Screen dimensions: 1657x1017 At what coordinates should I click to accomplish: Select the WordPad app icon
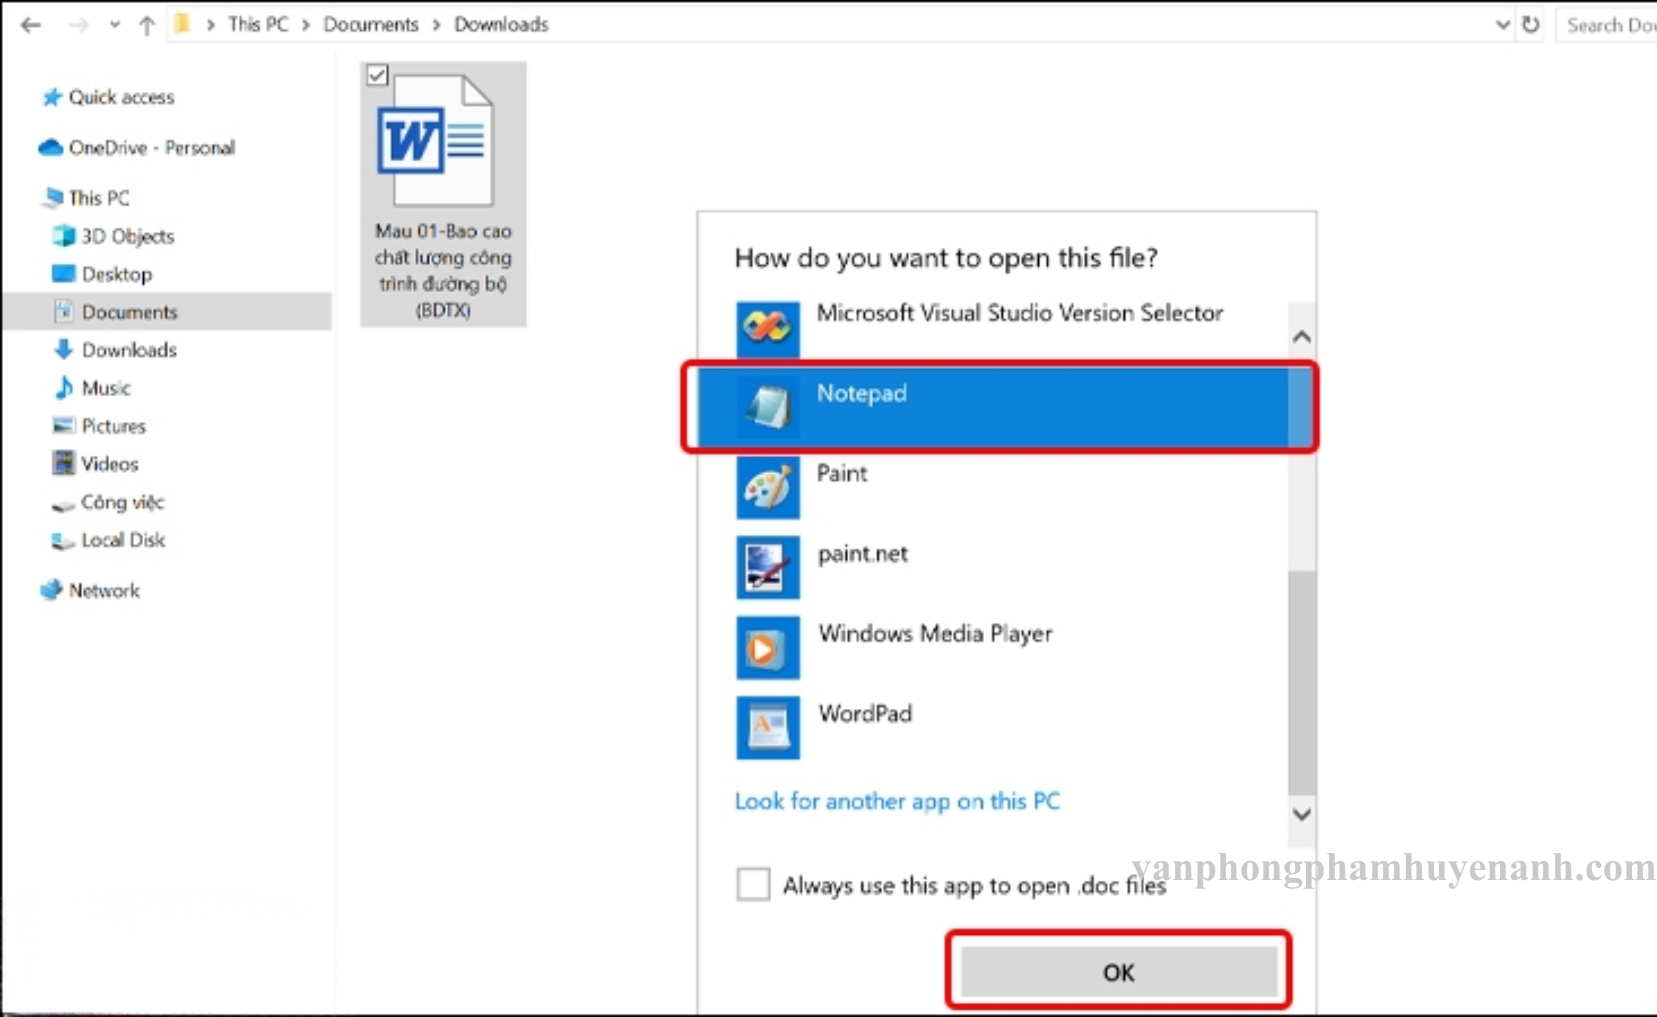(768, 727)
